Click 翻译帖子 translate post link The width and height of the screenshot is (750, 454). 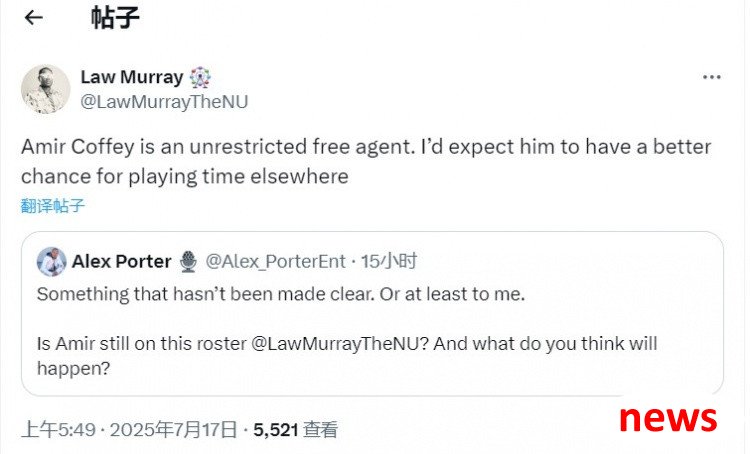[53, 206]
